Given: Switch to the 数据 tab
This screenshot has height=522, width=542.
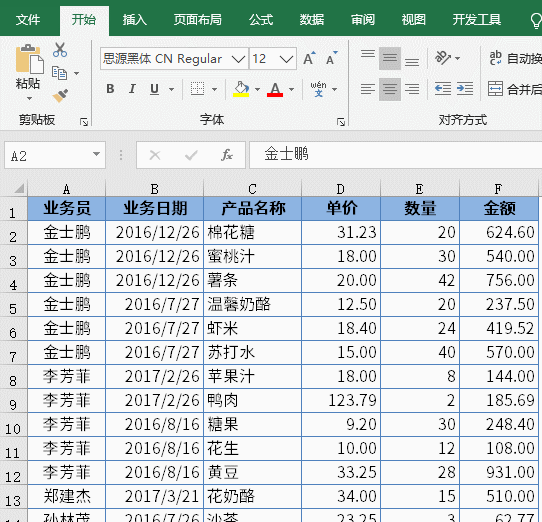Looking at the screenshot, I should click(x=312, y=20).
